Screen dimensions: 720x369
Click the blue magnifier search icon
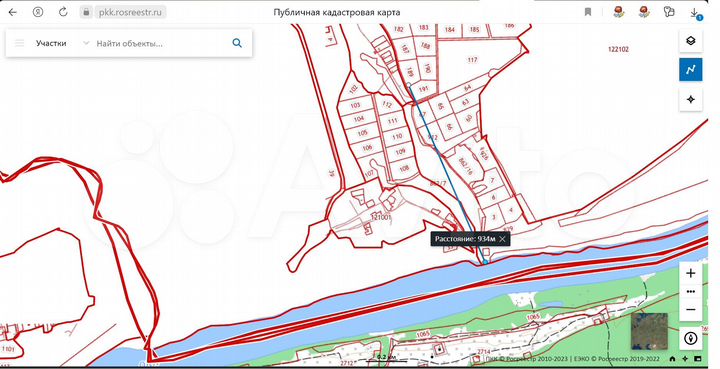pos(237,43)
